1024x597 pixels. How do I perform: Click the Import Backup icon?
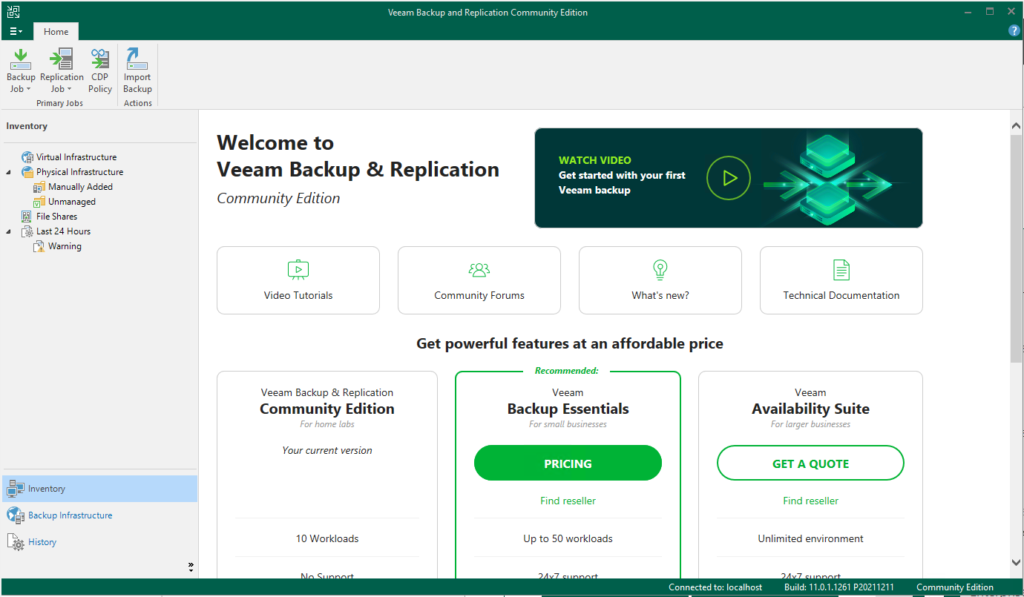[137, 70]
